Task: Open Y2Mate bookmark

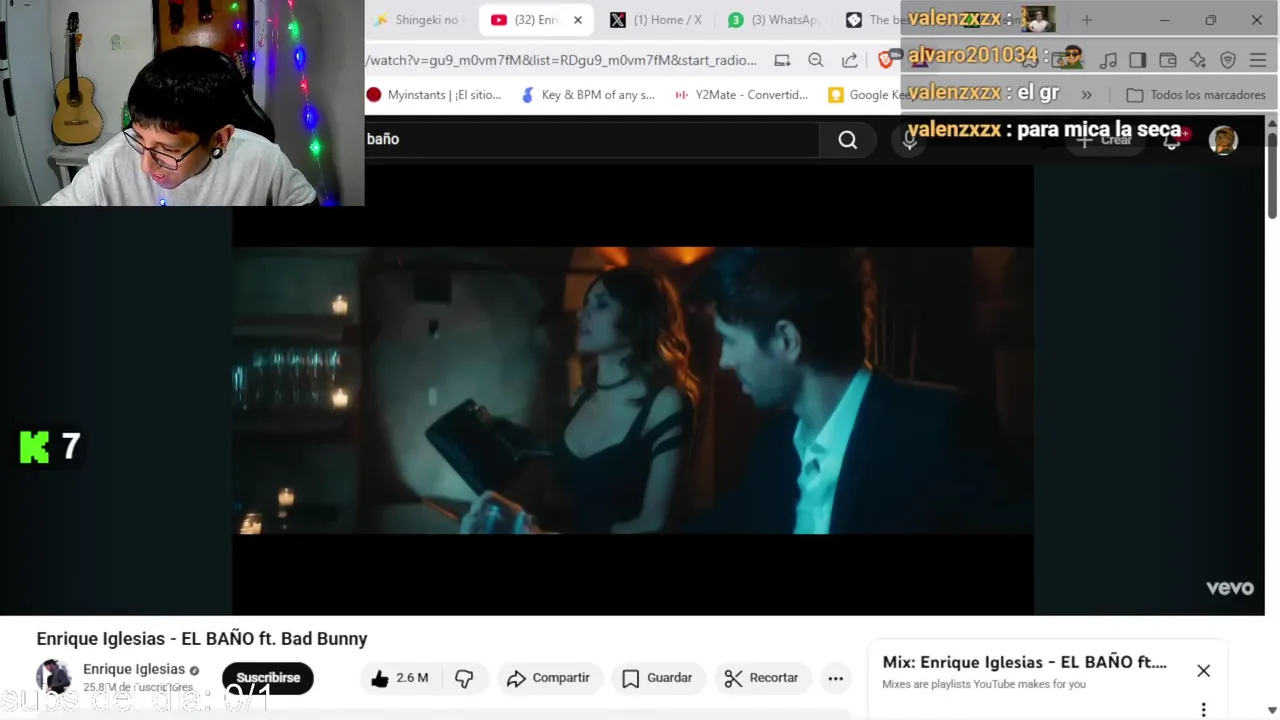Action: (x=741, y=95)
